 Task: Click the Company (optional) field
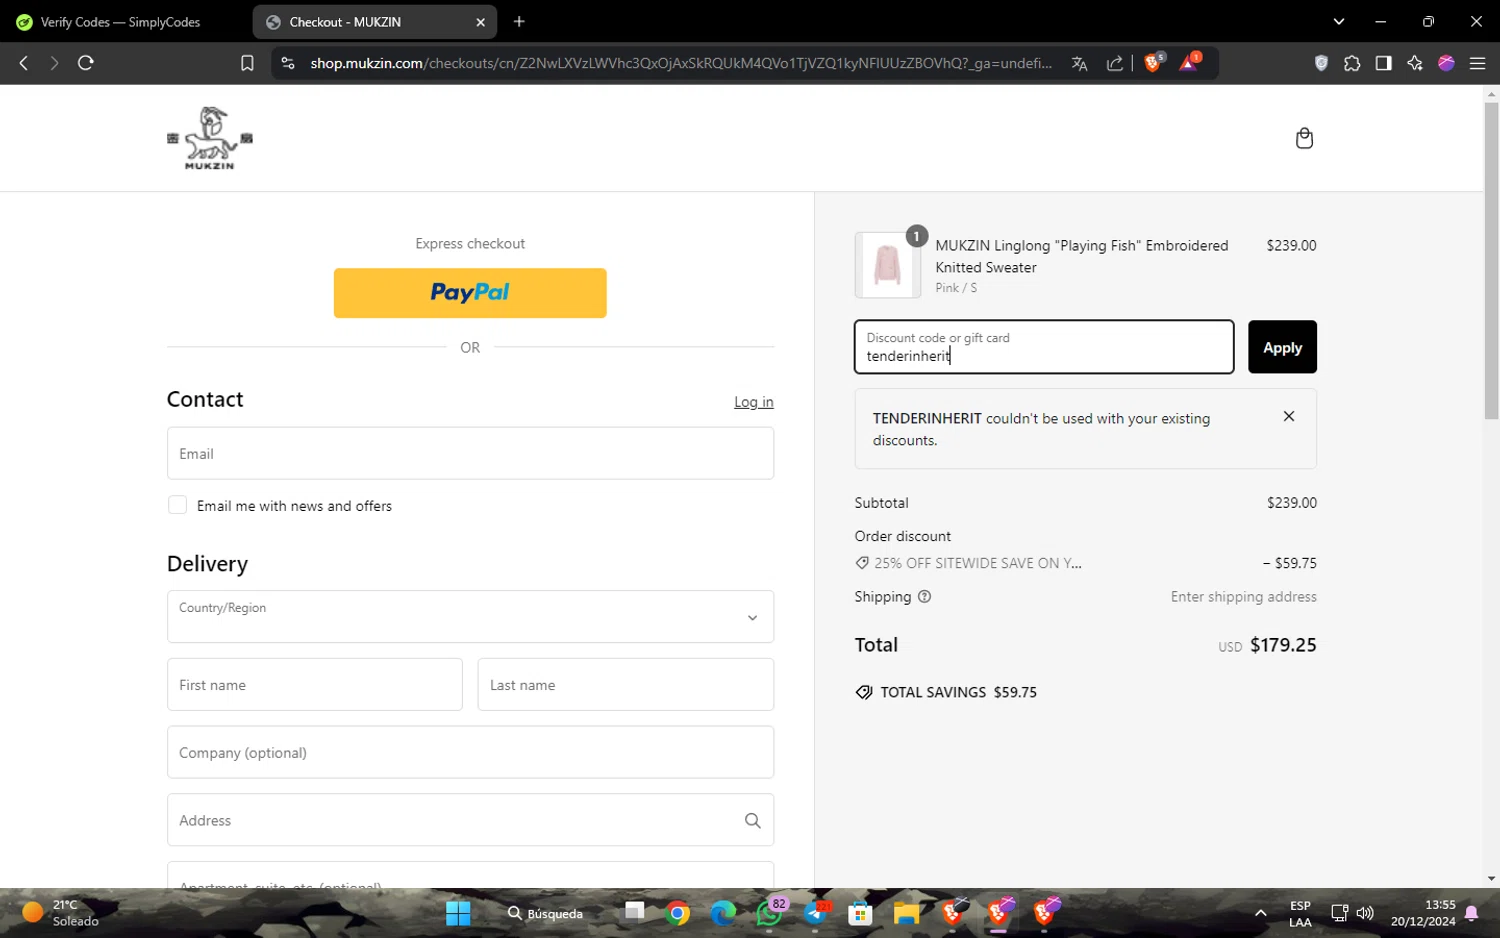point(470,752)
